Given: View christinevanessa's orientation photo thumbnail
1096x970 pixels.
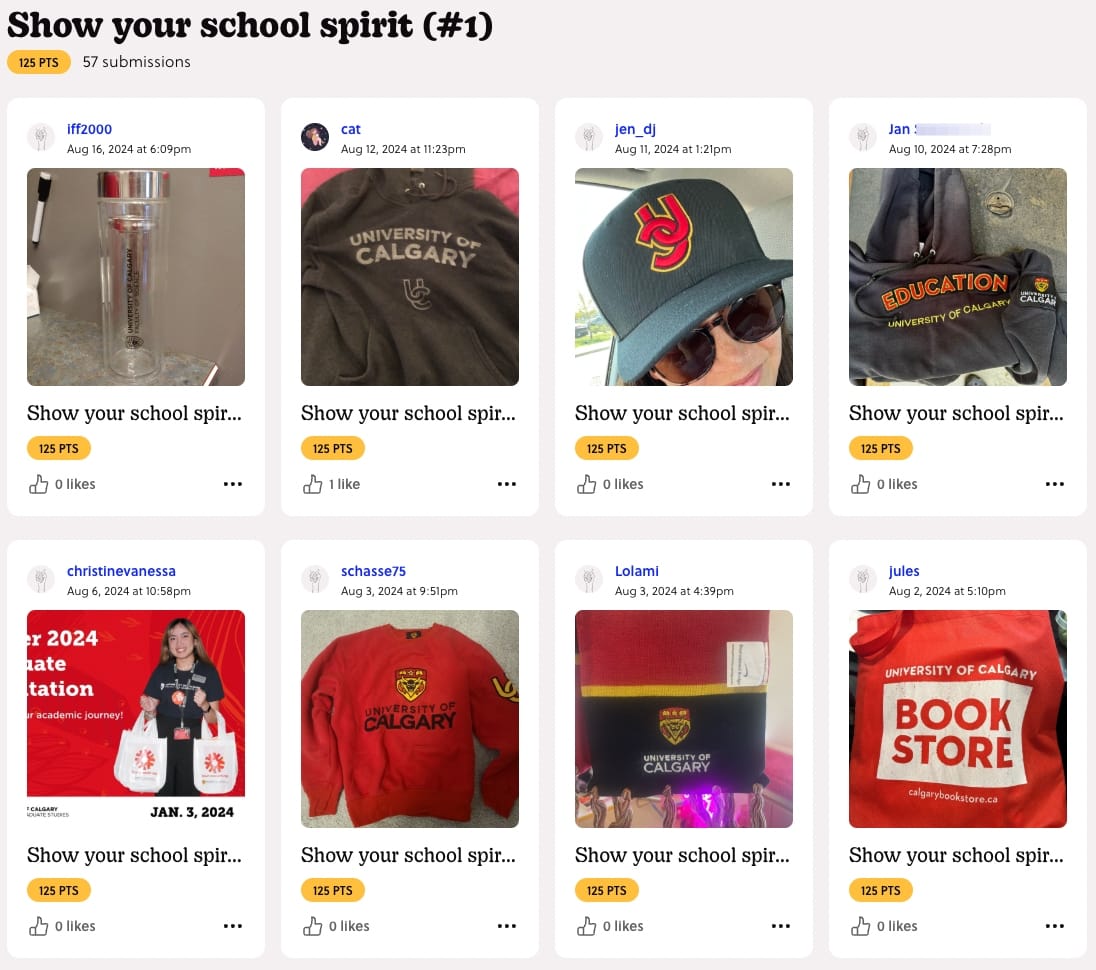Looking at the screenshot, I should coord(135,718).
